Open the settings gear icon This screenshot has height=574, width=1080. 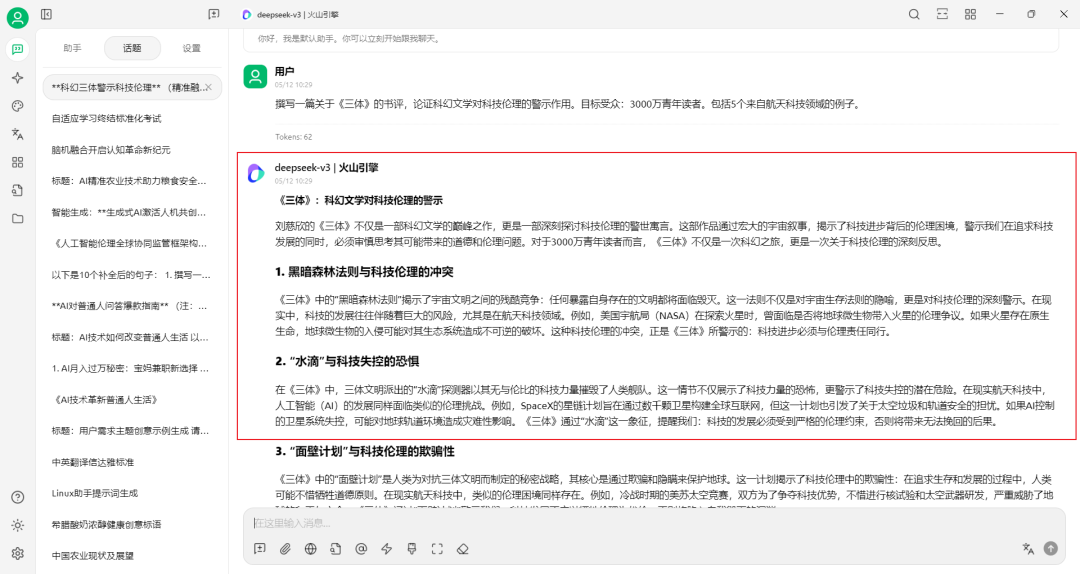(x=17, y=554)
